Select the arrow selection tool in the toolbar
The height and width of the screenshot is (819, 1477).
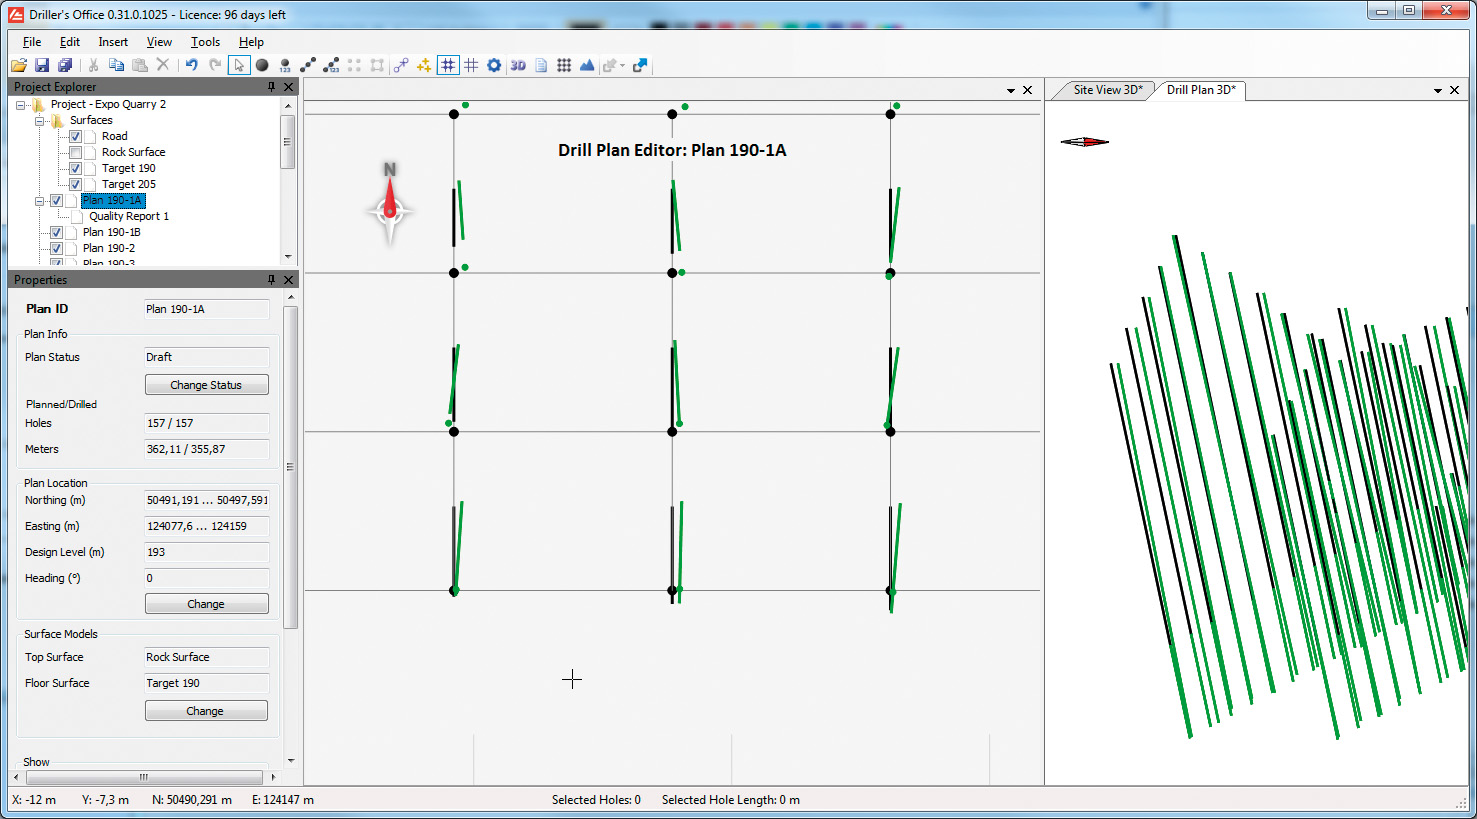[x=238, y=64]
